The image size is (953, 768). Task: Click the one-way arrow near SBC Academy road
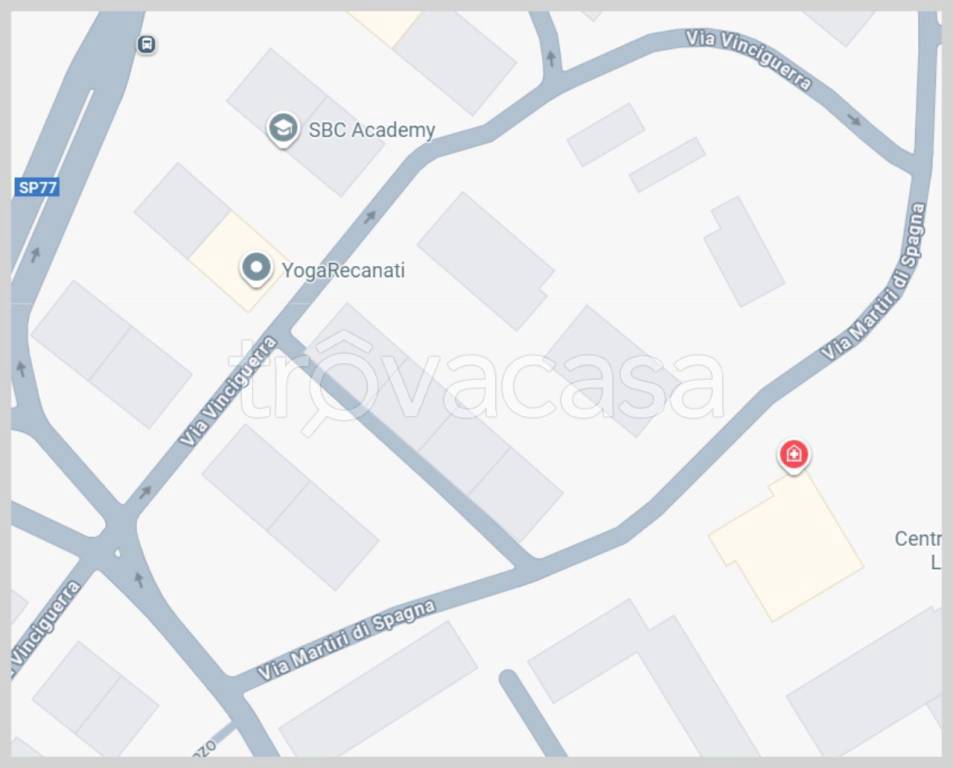click(x=370, y=217)
